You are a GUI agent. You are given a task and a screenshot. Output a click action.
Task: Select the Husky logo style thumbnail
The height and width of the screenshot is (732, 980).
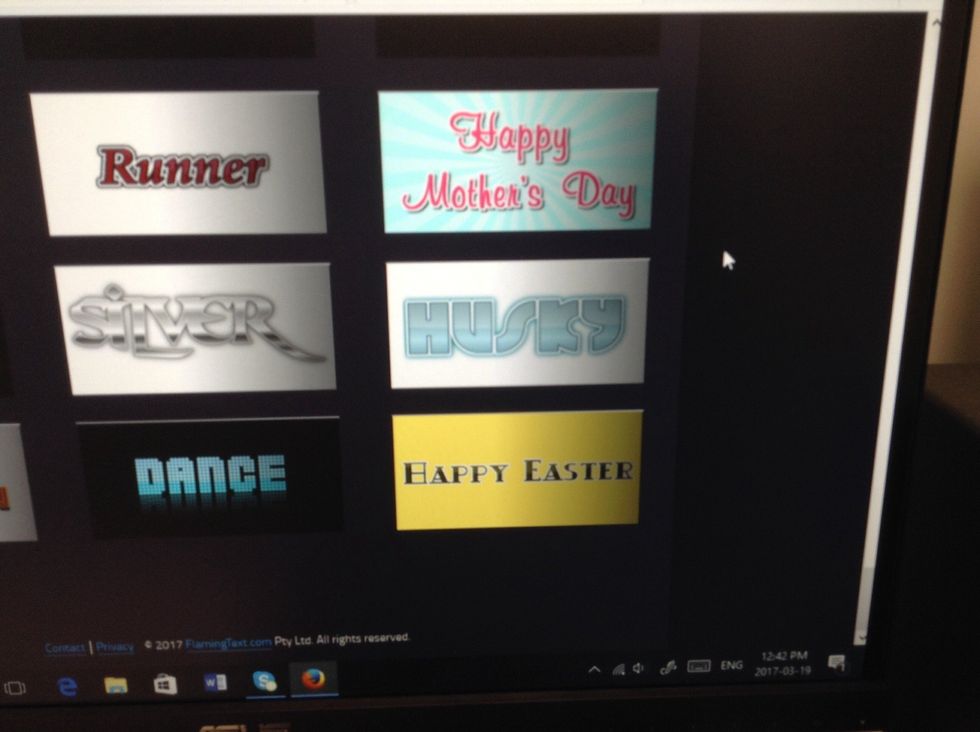518,323
